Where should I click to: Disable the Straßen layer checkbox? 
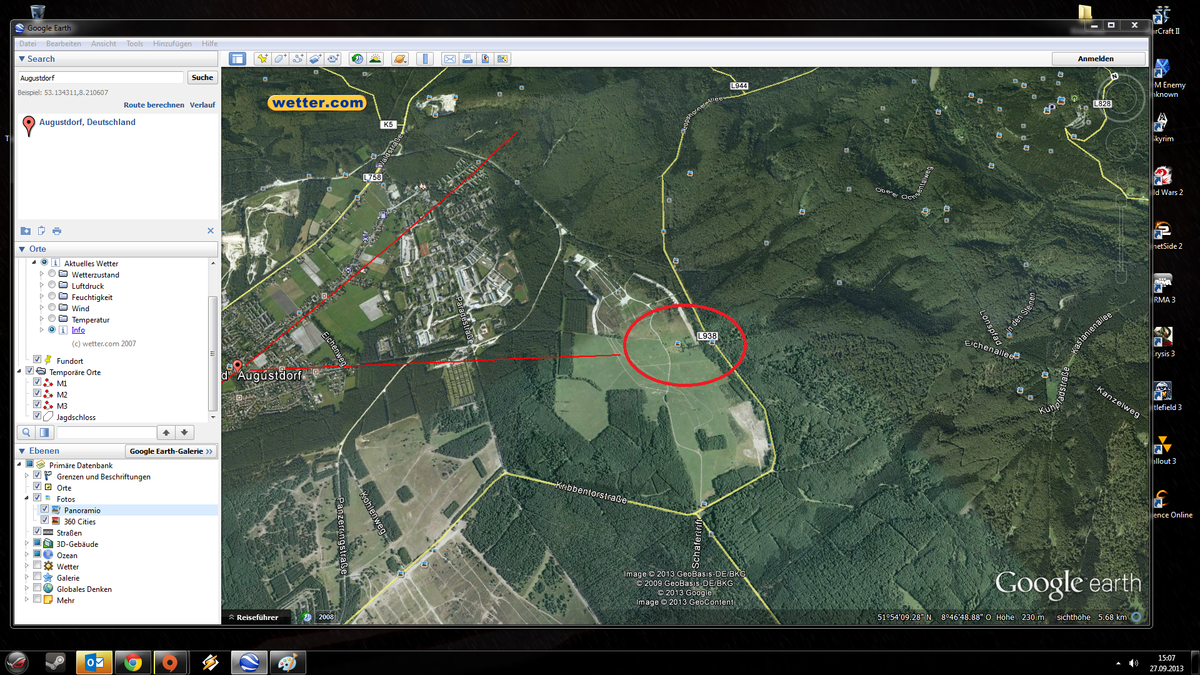pyautogui.click(x=38, y=533)
